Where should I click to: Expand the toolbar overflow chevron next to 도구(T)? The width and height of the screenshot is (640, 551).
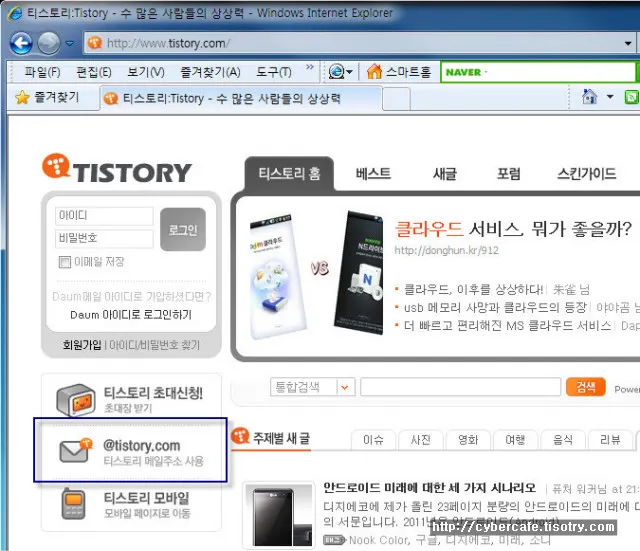click(310, 71)
